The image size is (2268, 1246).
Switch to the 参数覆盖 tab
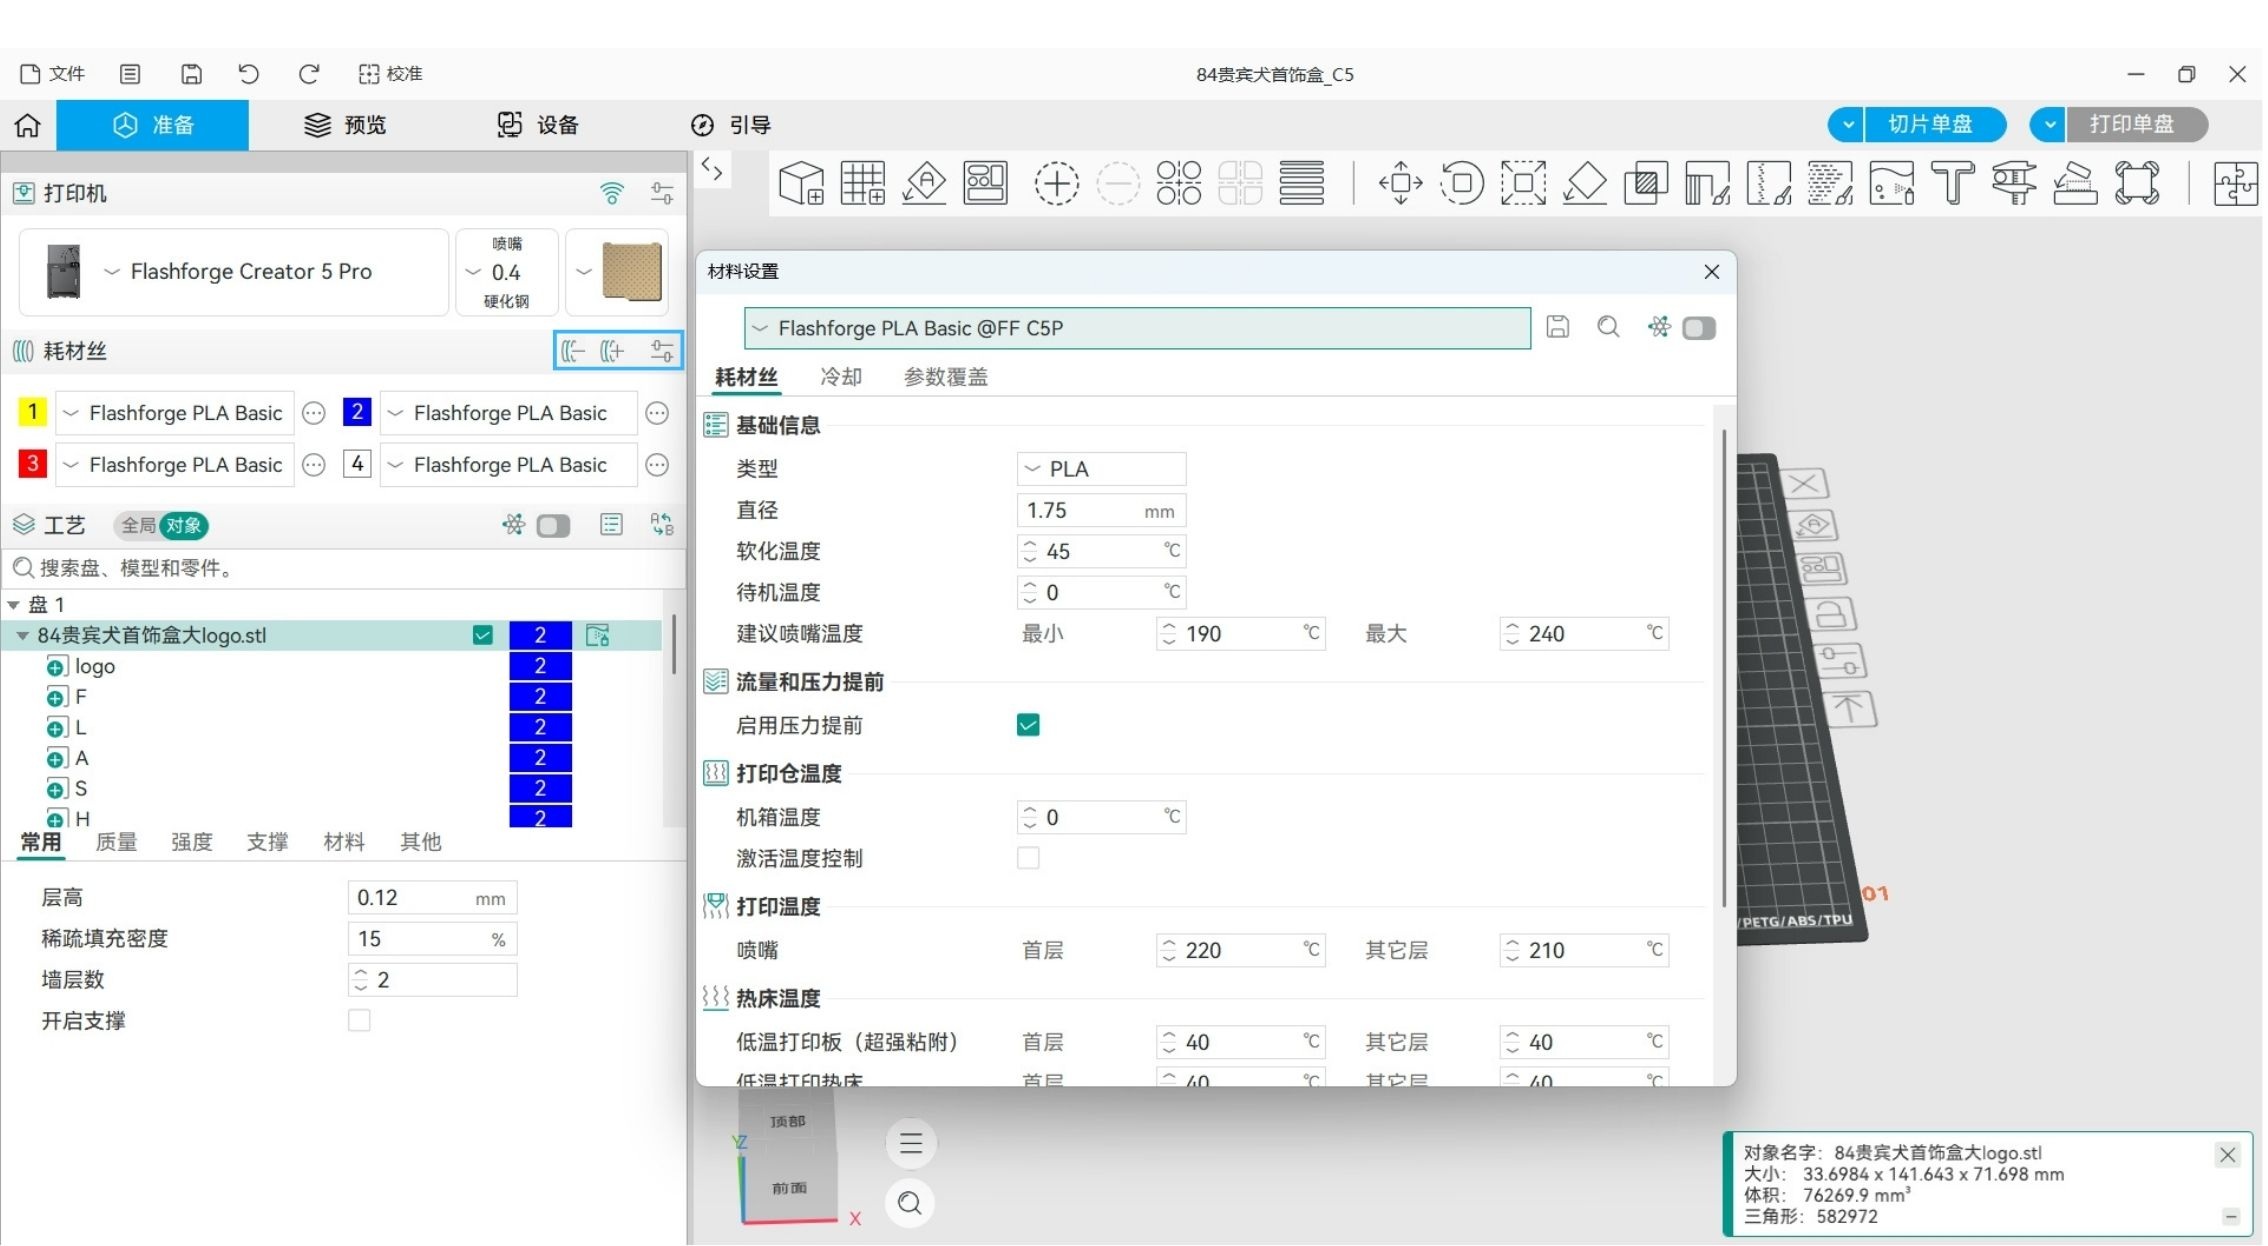click(x=945, y=377)
